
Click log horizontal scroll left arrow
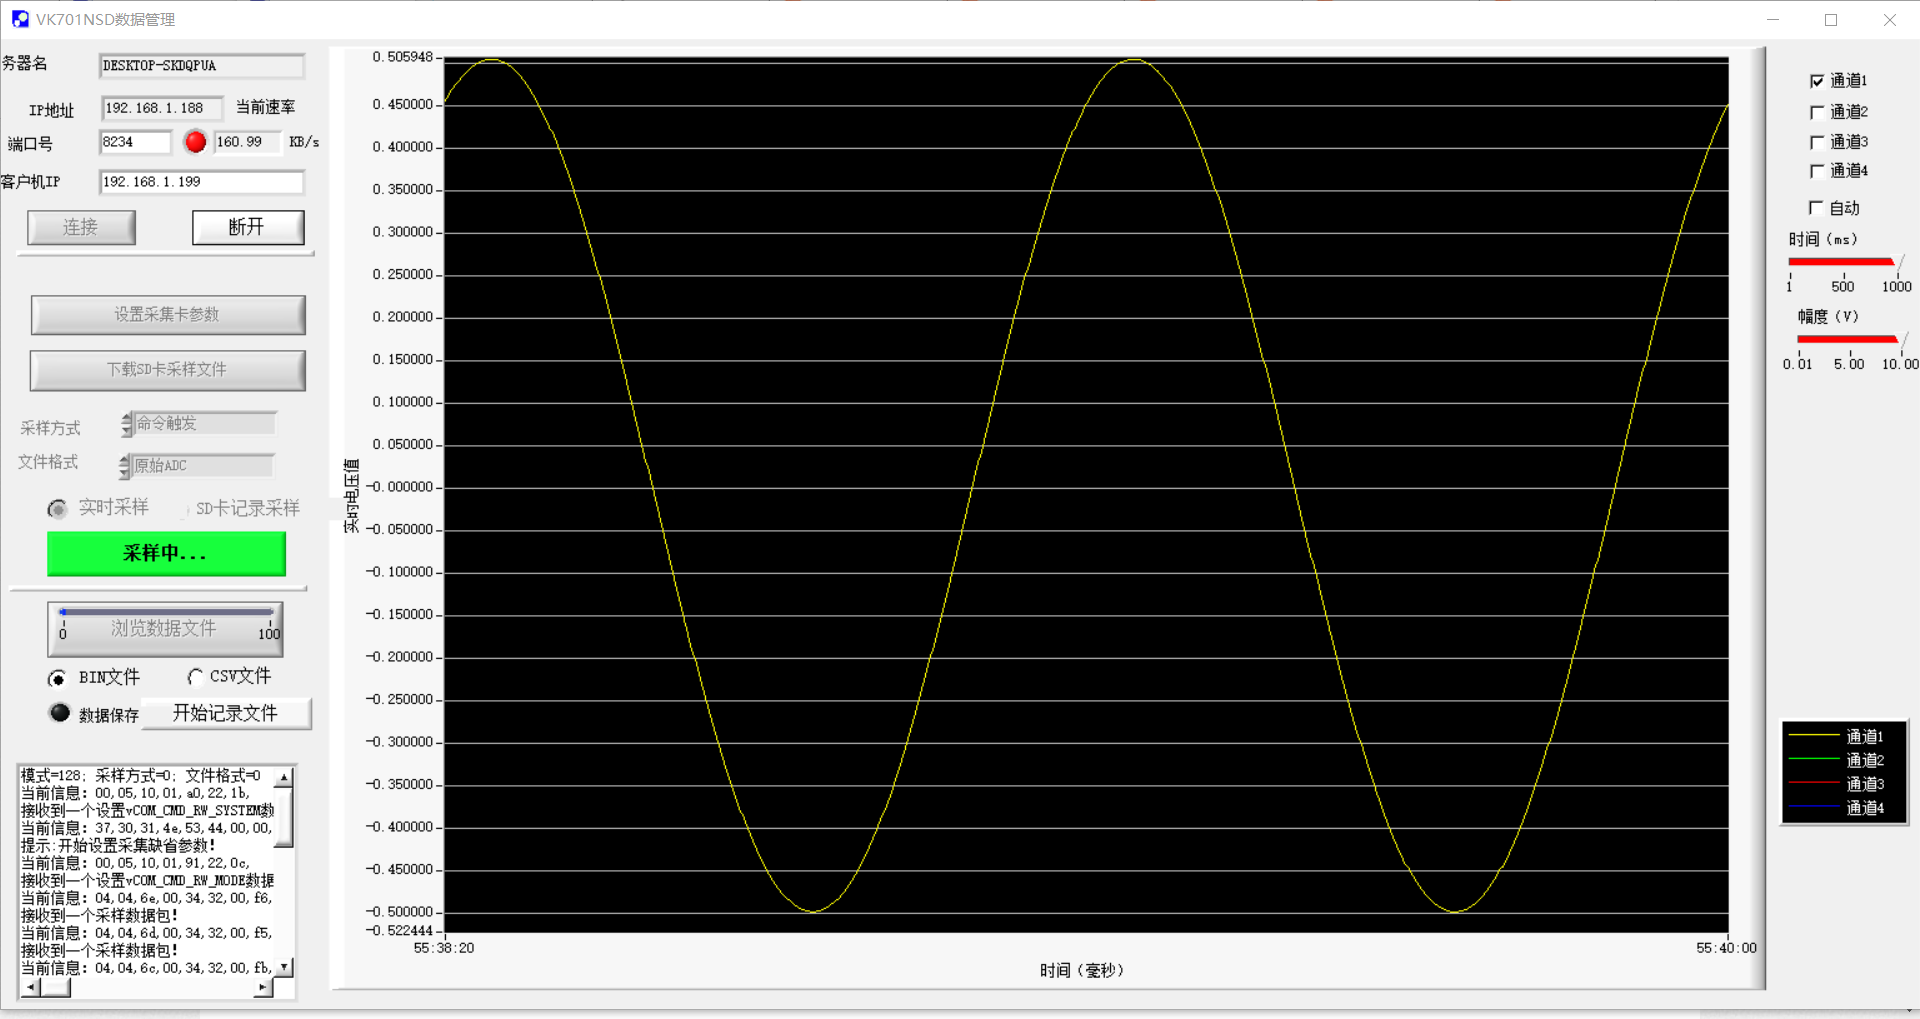click(30, 988)
